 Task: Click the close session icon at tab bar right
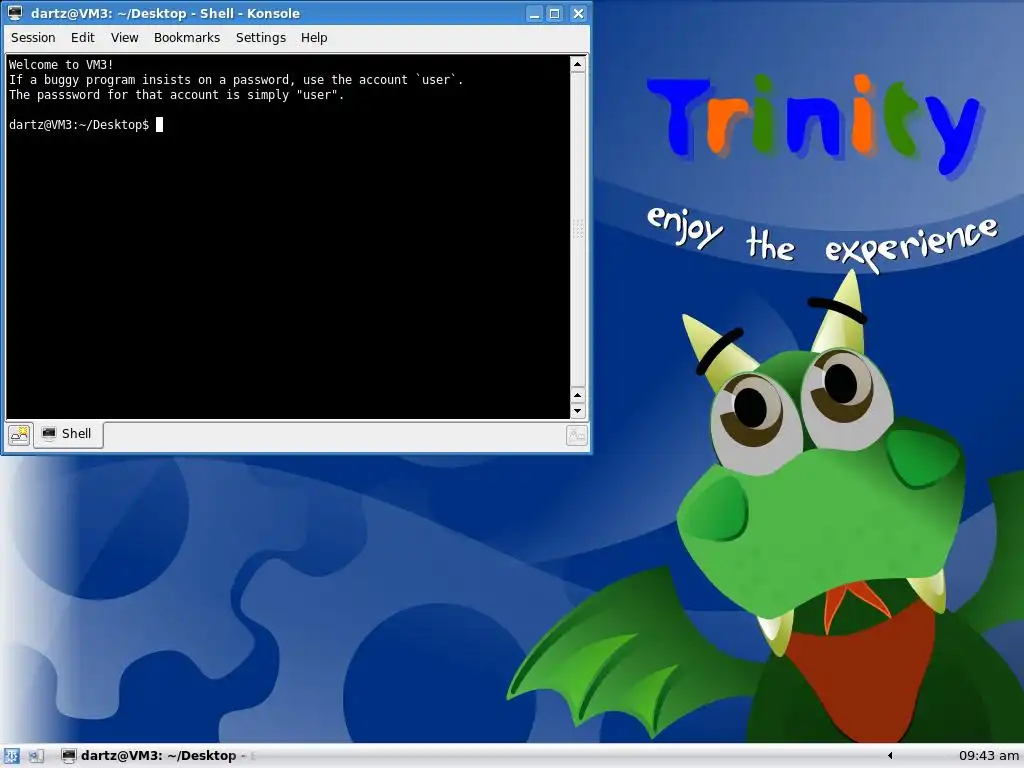coord(577,436)
